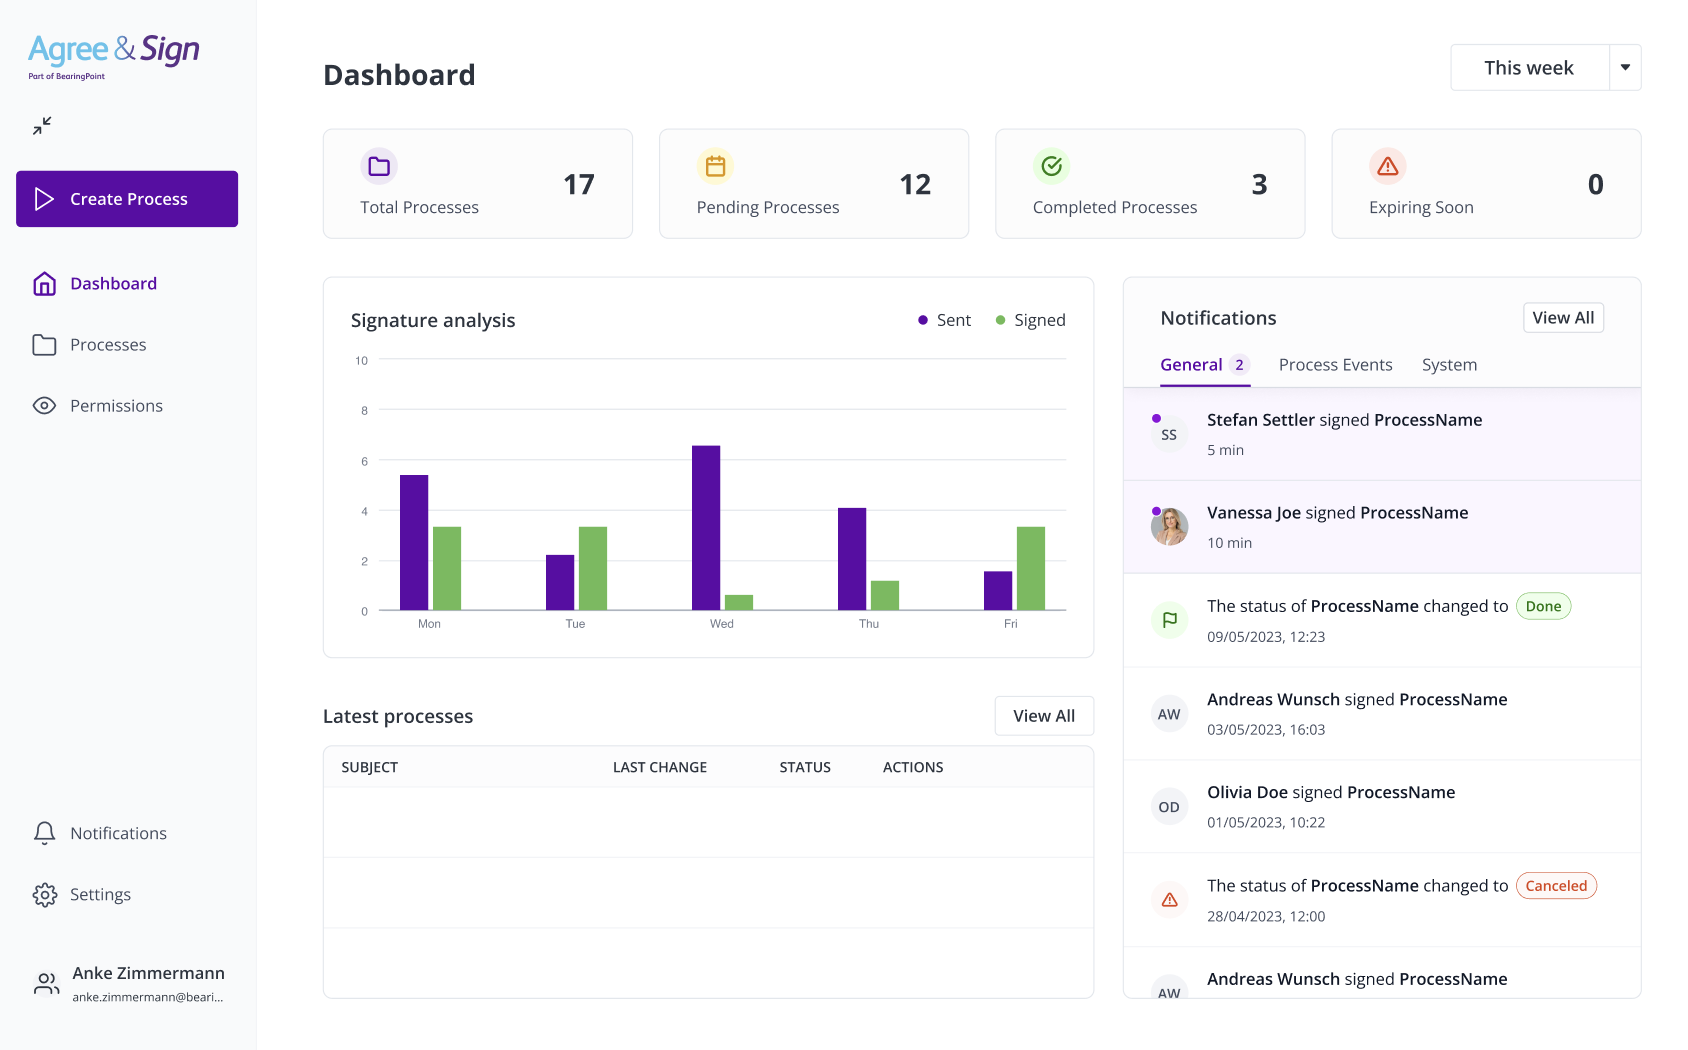This screenshot has height=1050, width=1688.
Task: Click the Pending Processes calendar icon
Action: tap(715, 166)
